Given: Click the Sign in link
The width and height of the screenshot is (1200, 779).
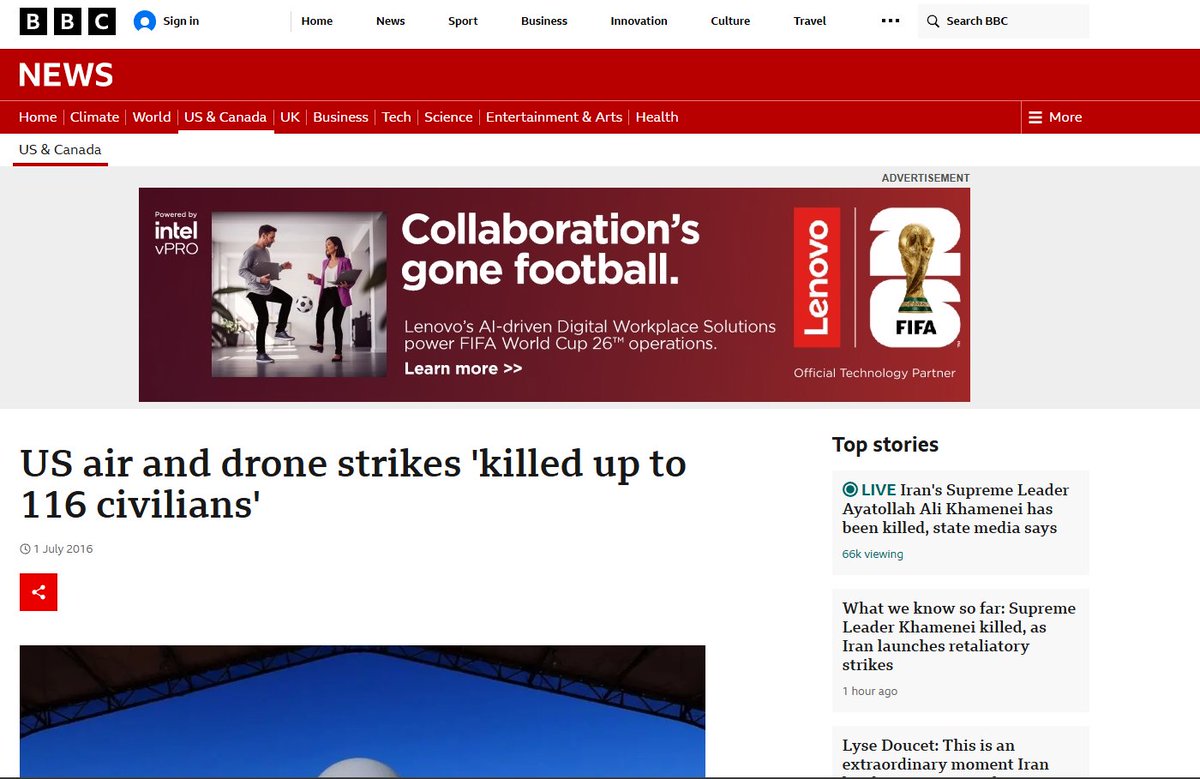Looking at the screenshot, I should tap(180, 21).
